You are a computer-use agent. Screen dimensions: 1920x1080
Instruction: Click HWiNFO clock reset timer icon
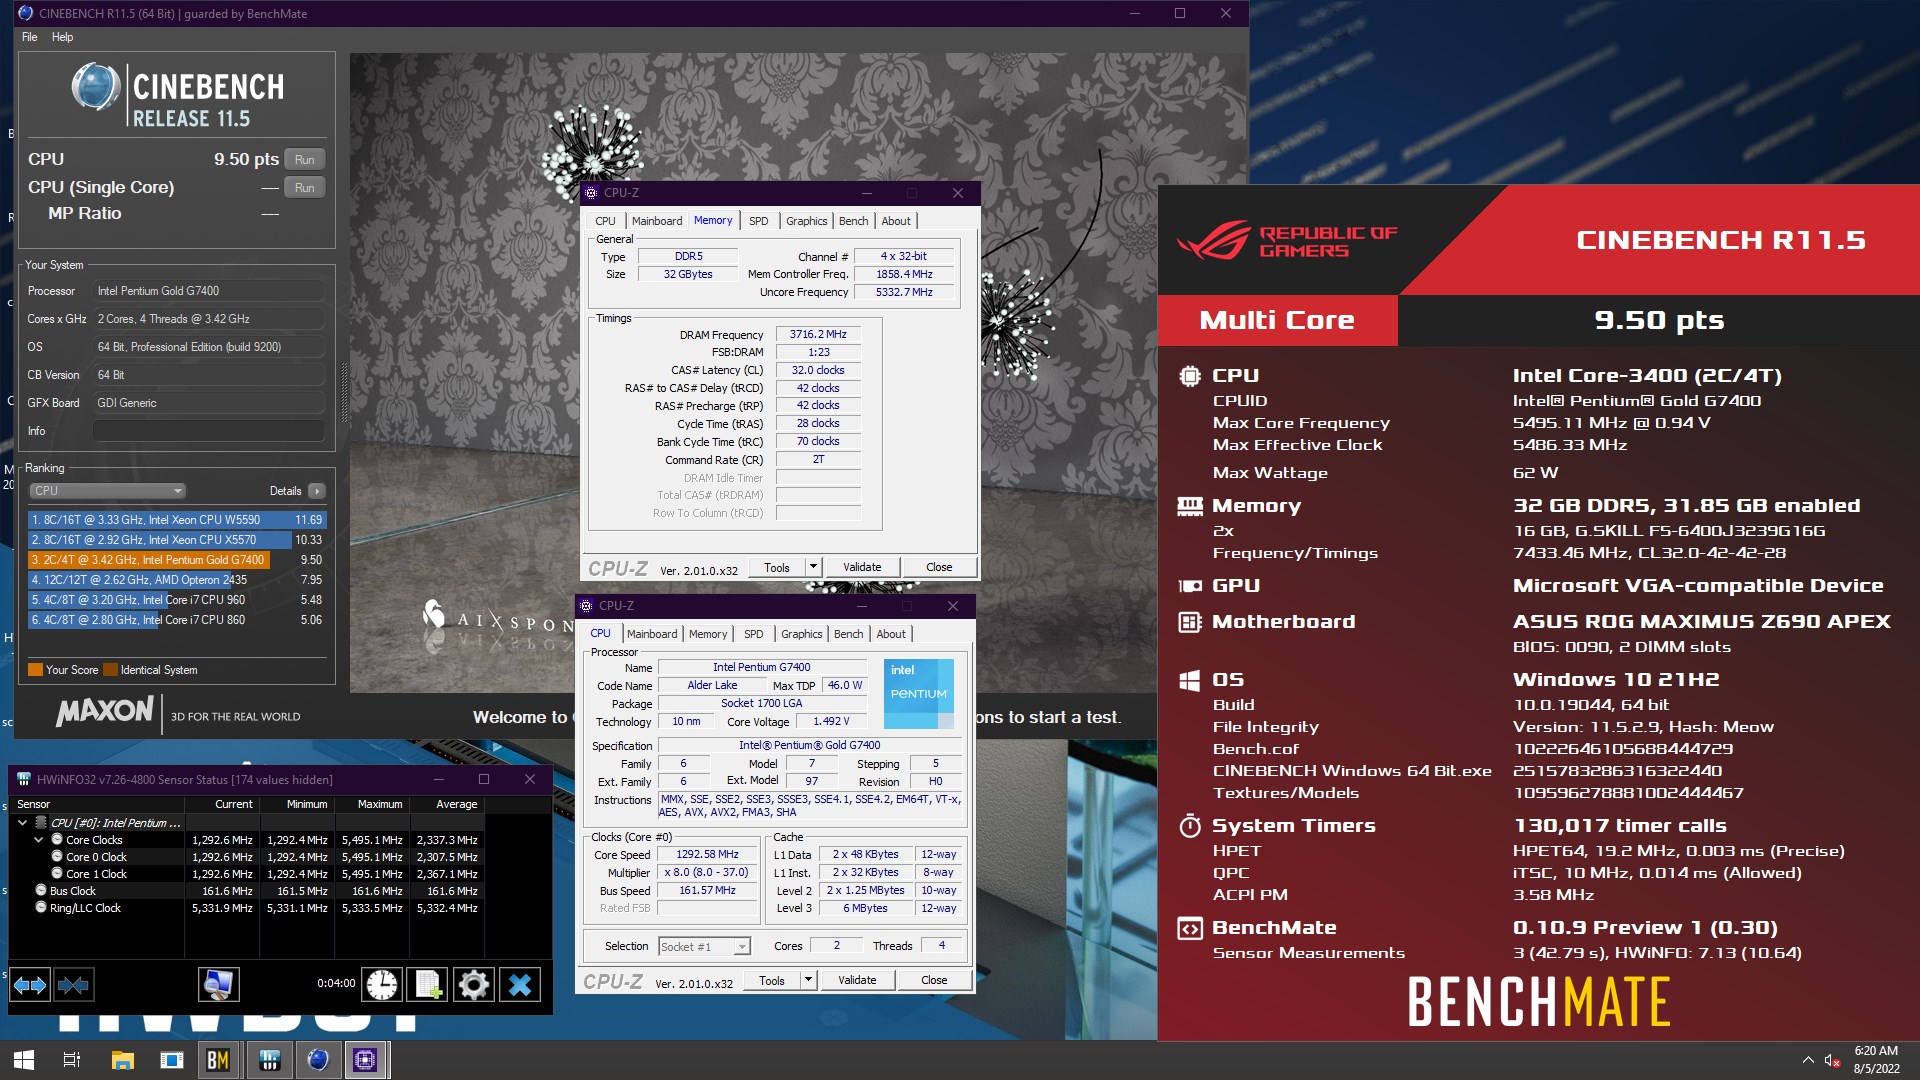(x=382, y=985)
